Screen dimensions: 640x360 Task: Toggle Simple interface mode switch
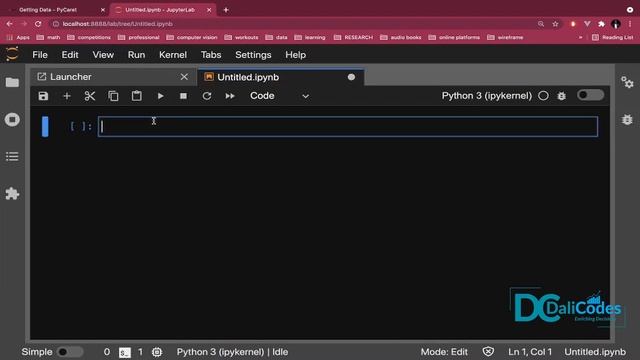pos(70,352)
